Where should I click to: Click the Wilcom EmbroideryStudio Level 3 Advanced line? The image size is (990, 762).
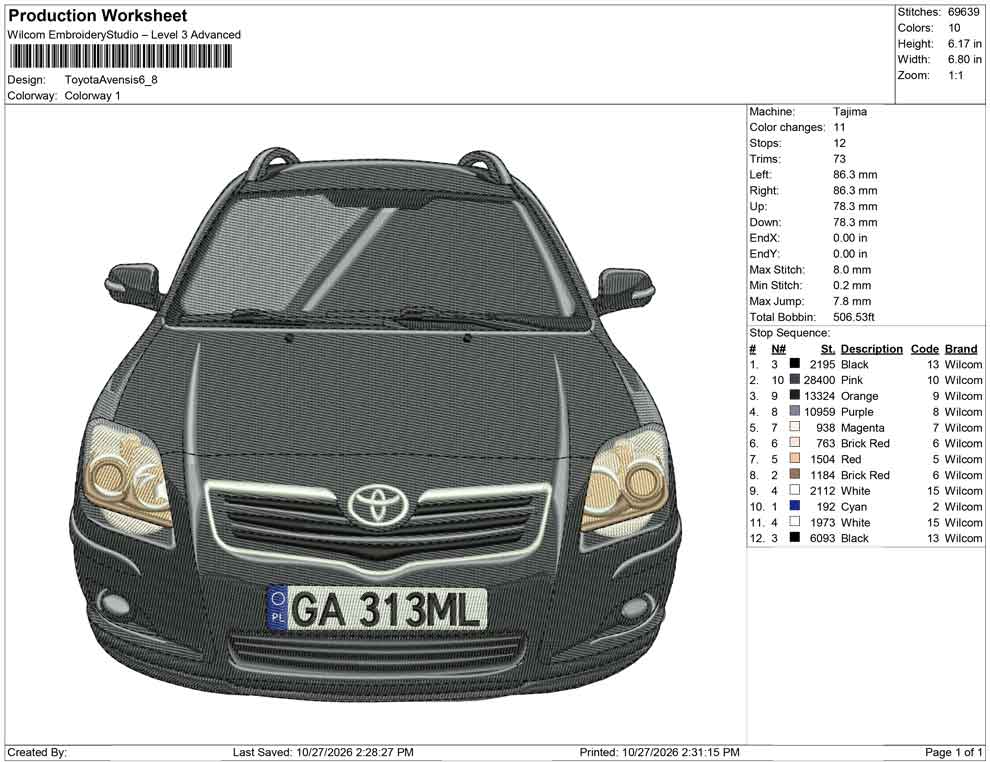point(124,35)
